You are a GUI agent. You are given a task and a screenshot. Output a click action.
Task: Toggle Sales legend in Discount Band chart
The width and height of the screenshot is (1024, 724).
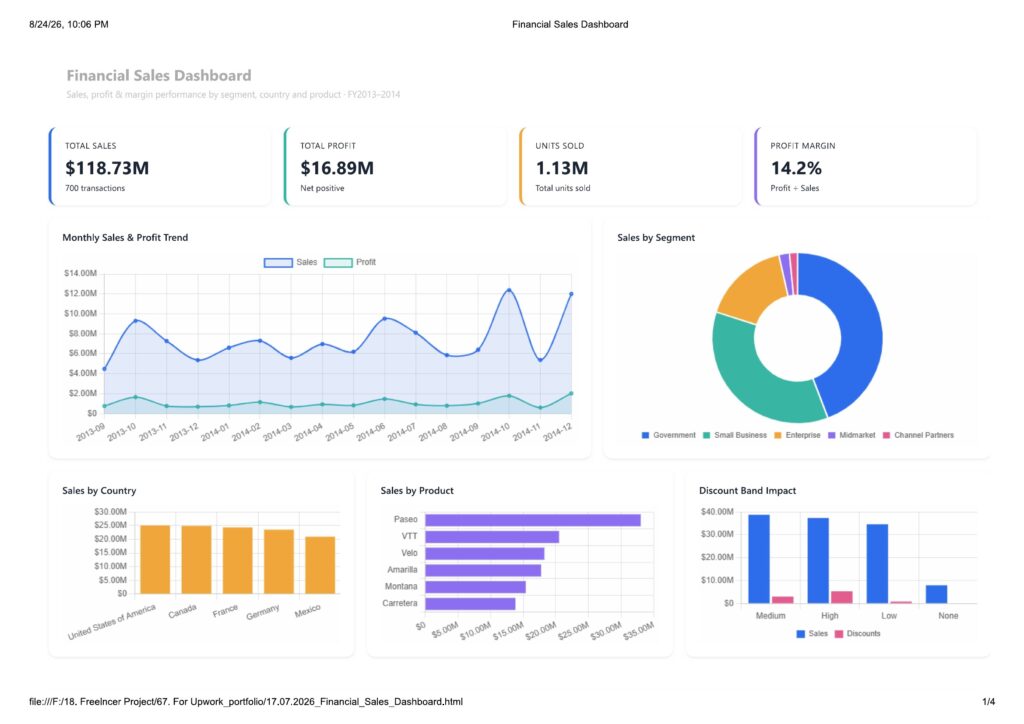[x=812, y=634]
